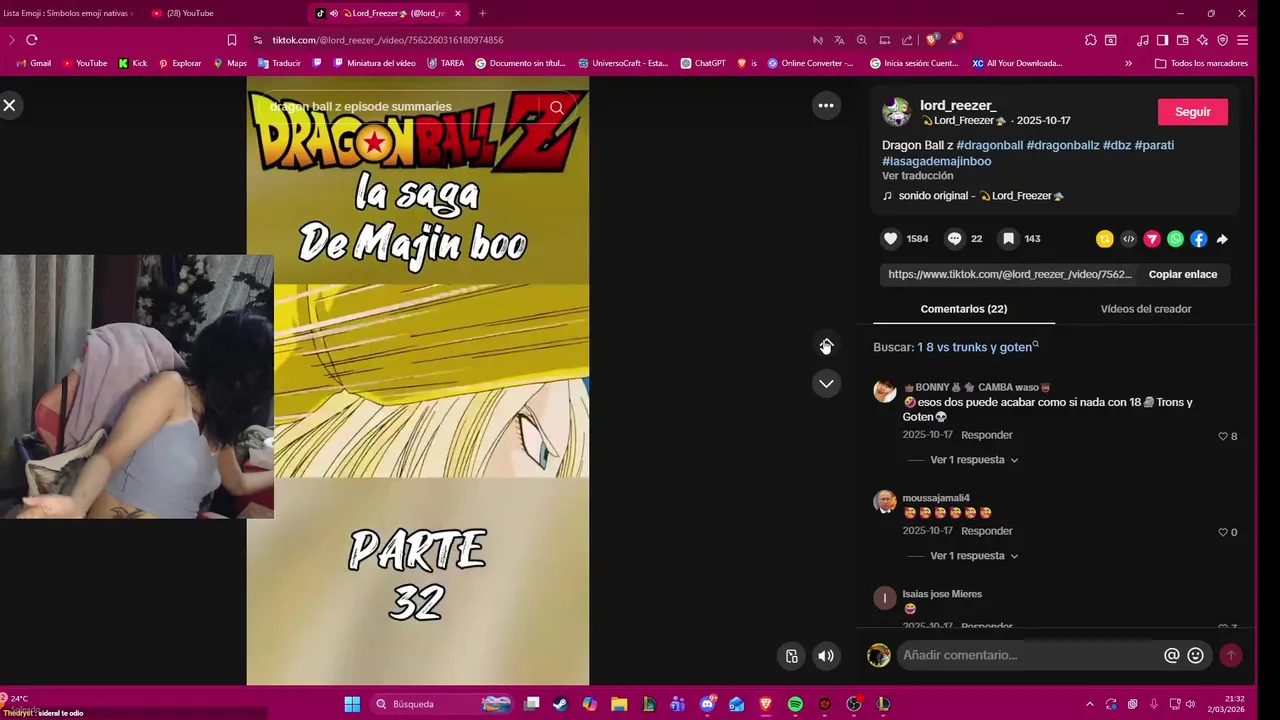This screenshot has width=1280, height=720.
Task: Repost the video with the yellow repost icon
Action: click(1105, 239)
